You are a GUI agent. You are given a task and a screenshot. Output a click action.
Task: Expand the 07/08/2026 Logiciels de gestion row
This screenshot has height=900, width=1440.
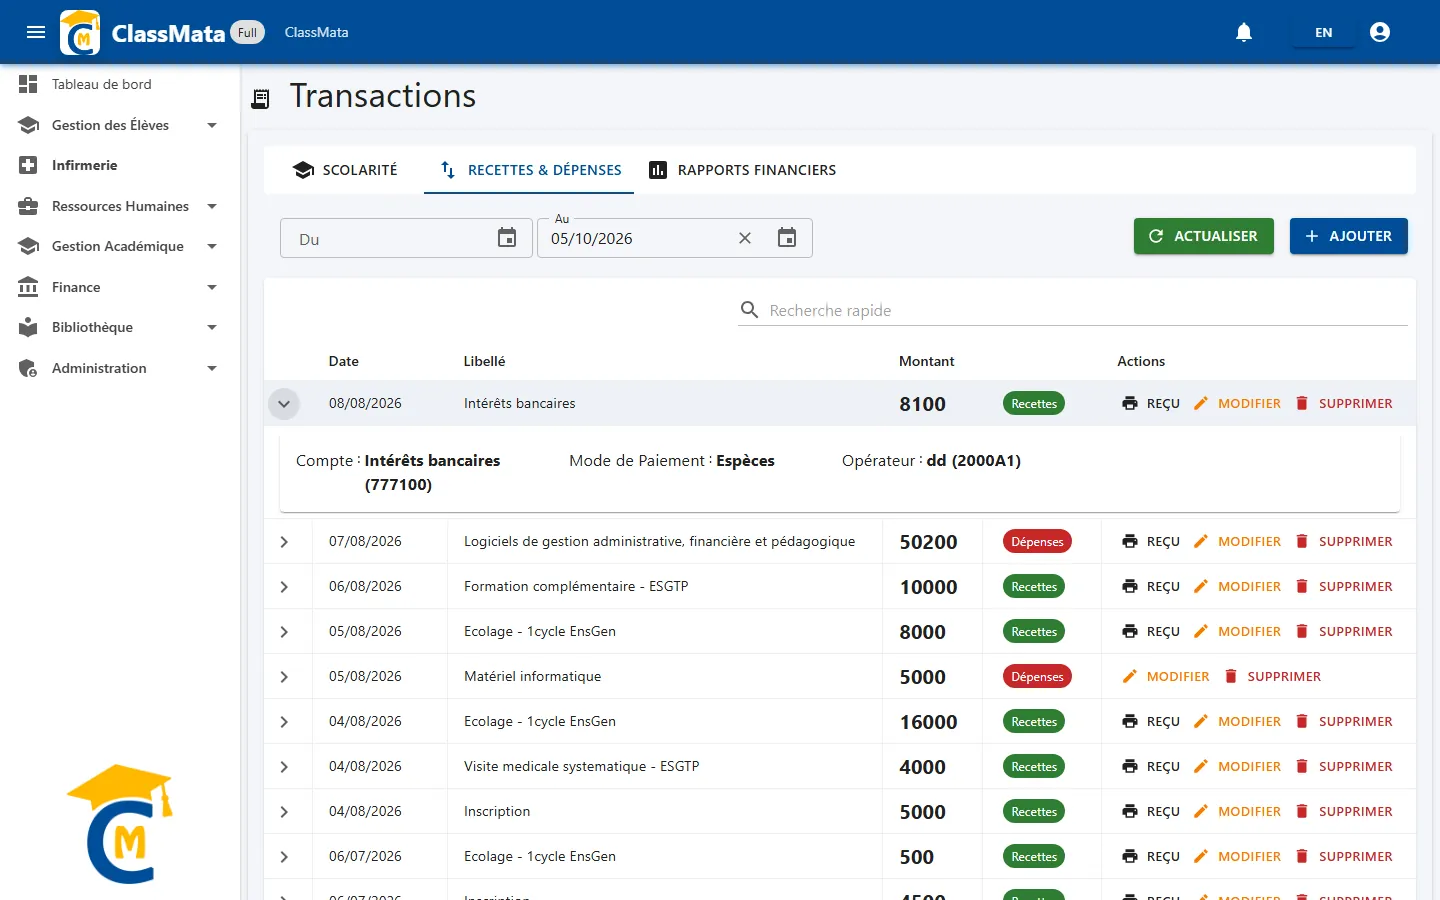tap(284, 542)
